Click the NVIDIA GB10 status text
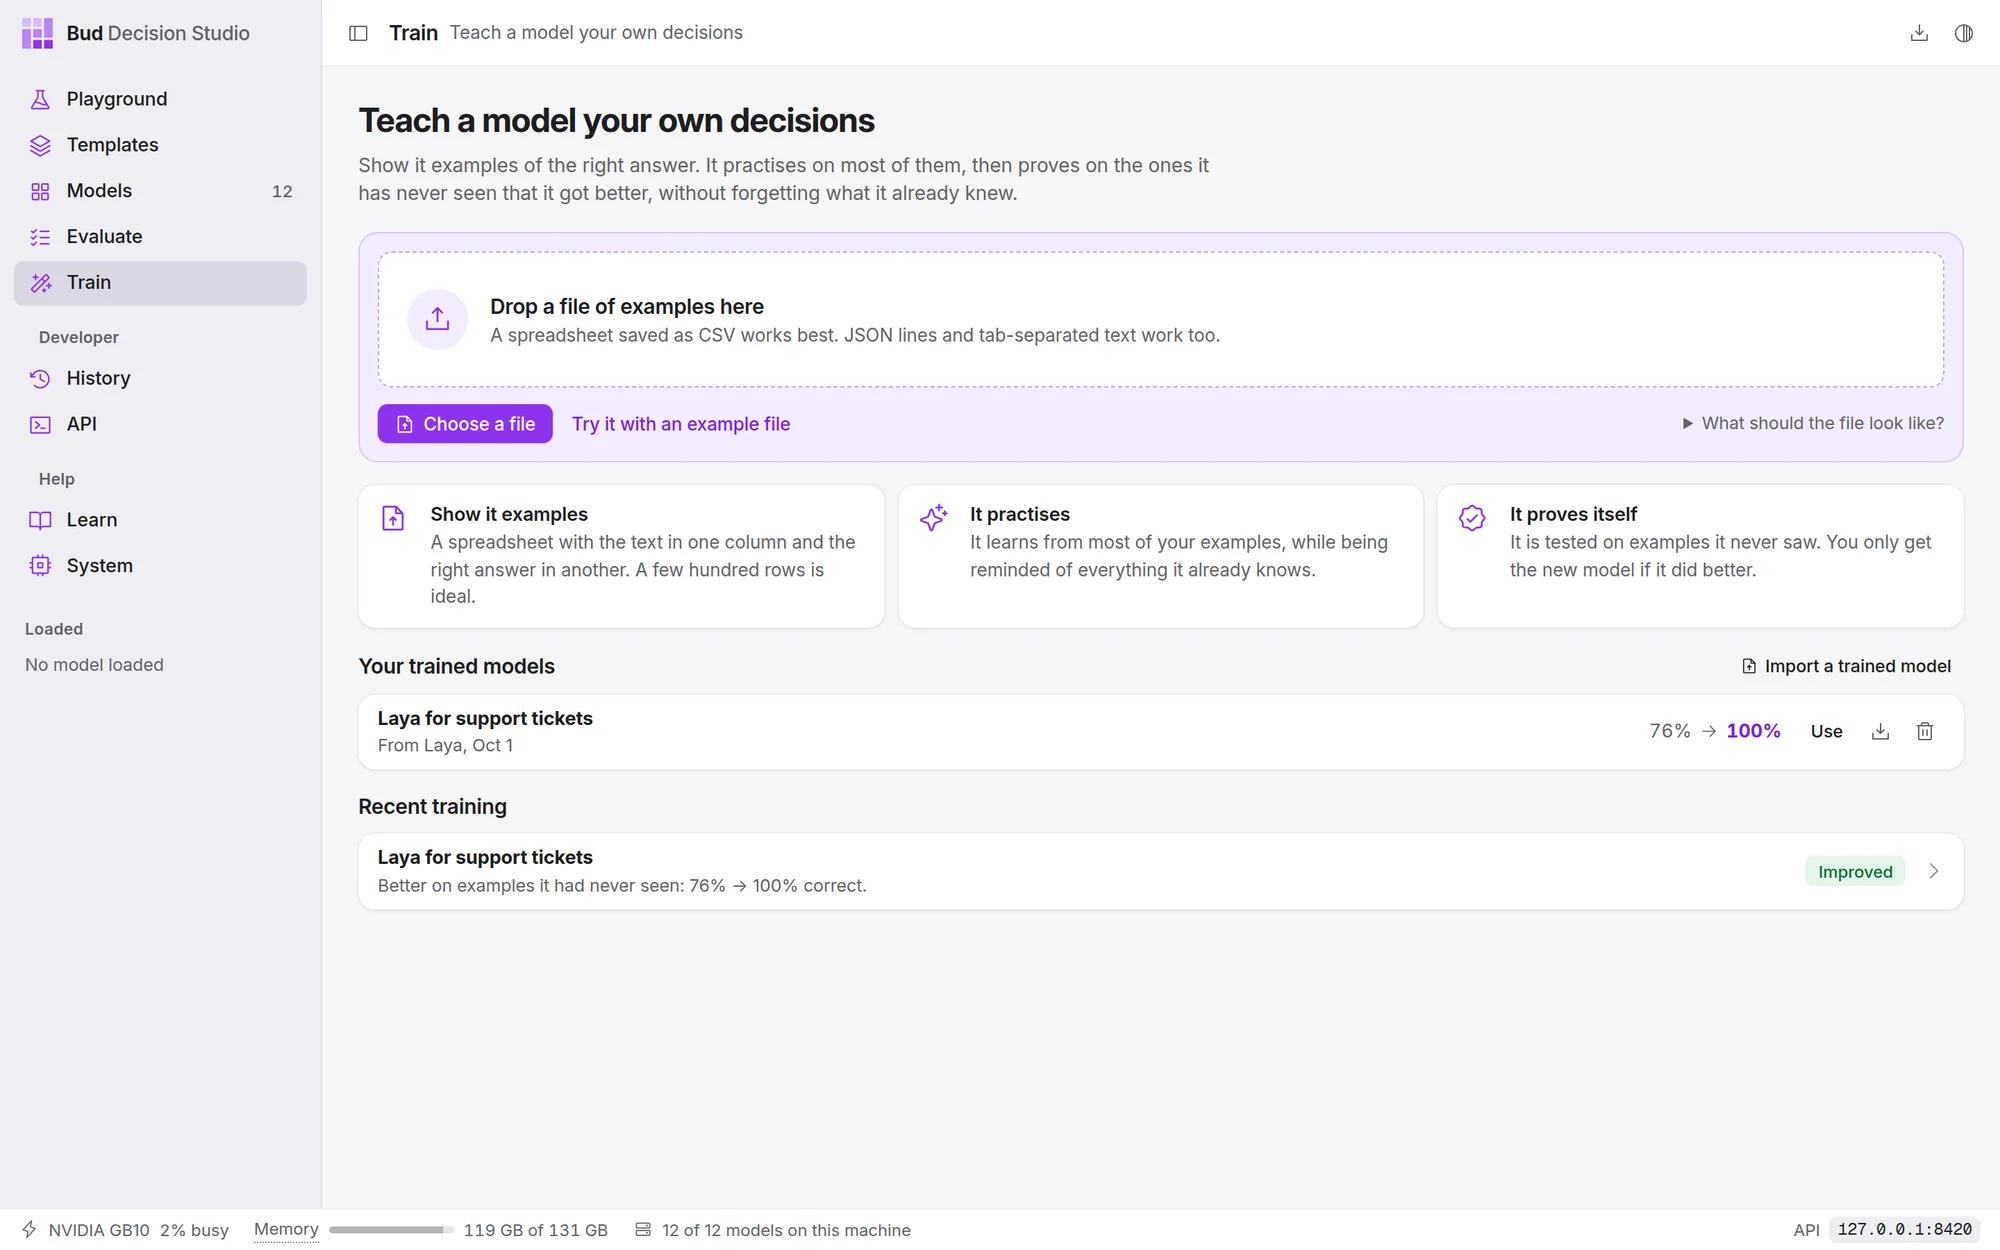This screenshot has height=1250, width=2000. [x=99, y=1230]
